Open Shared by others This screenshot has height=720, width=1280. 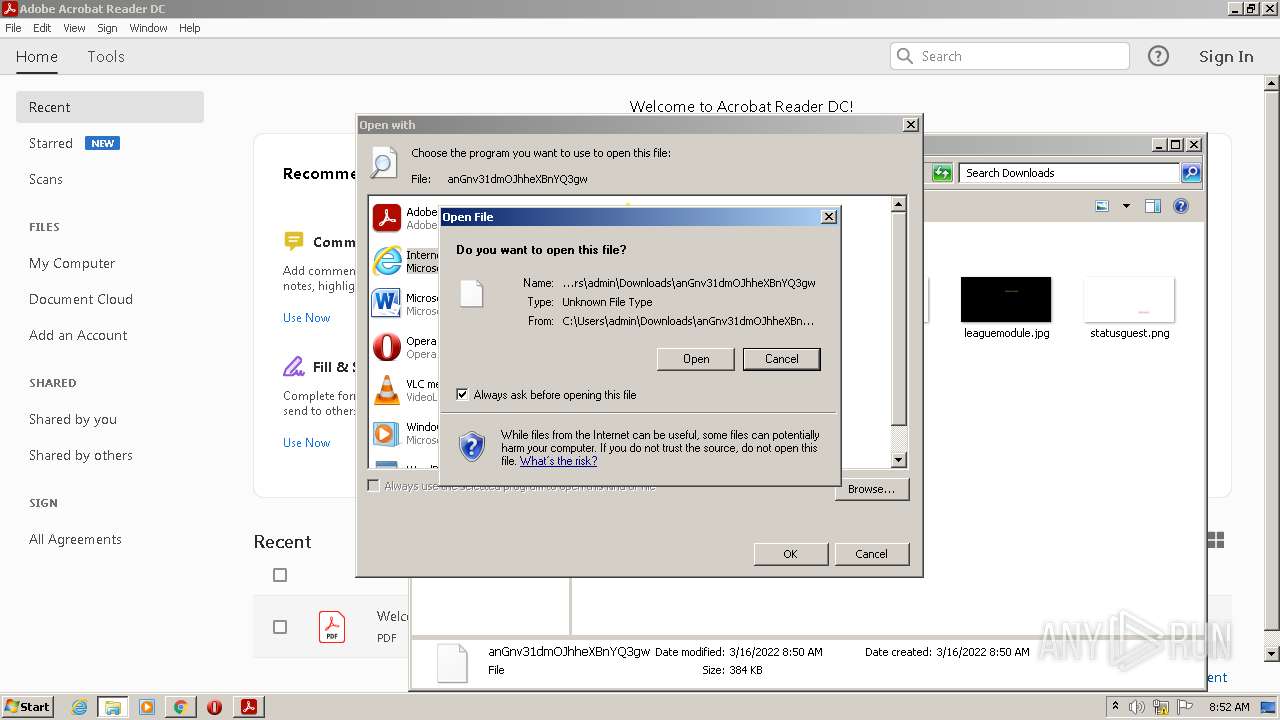[x=81, y=455]
